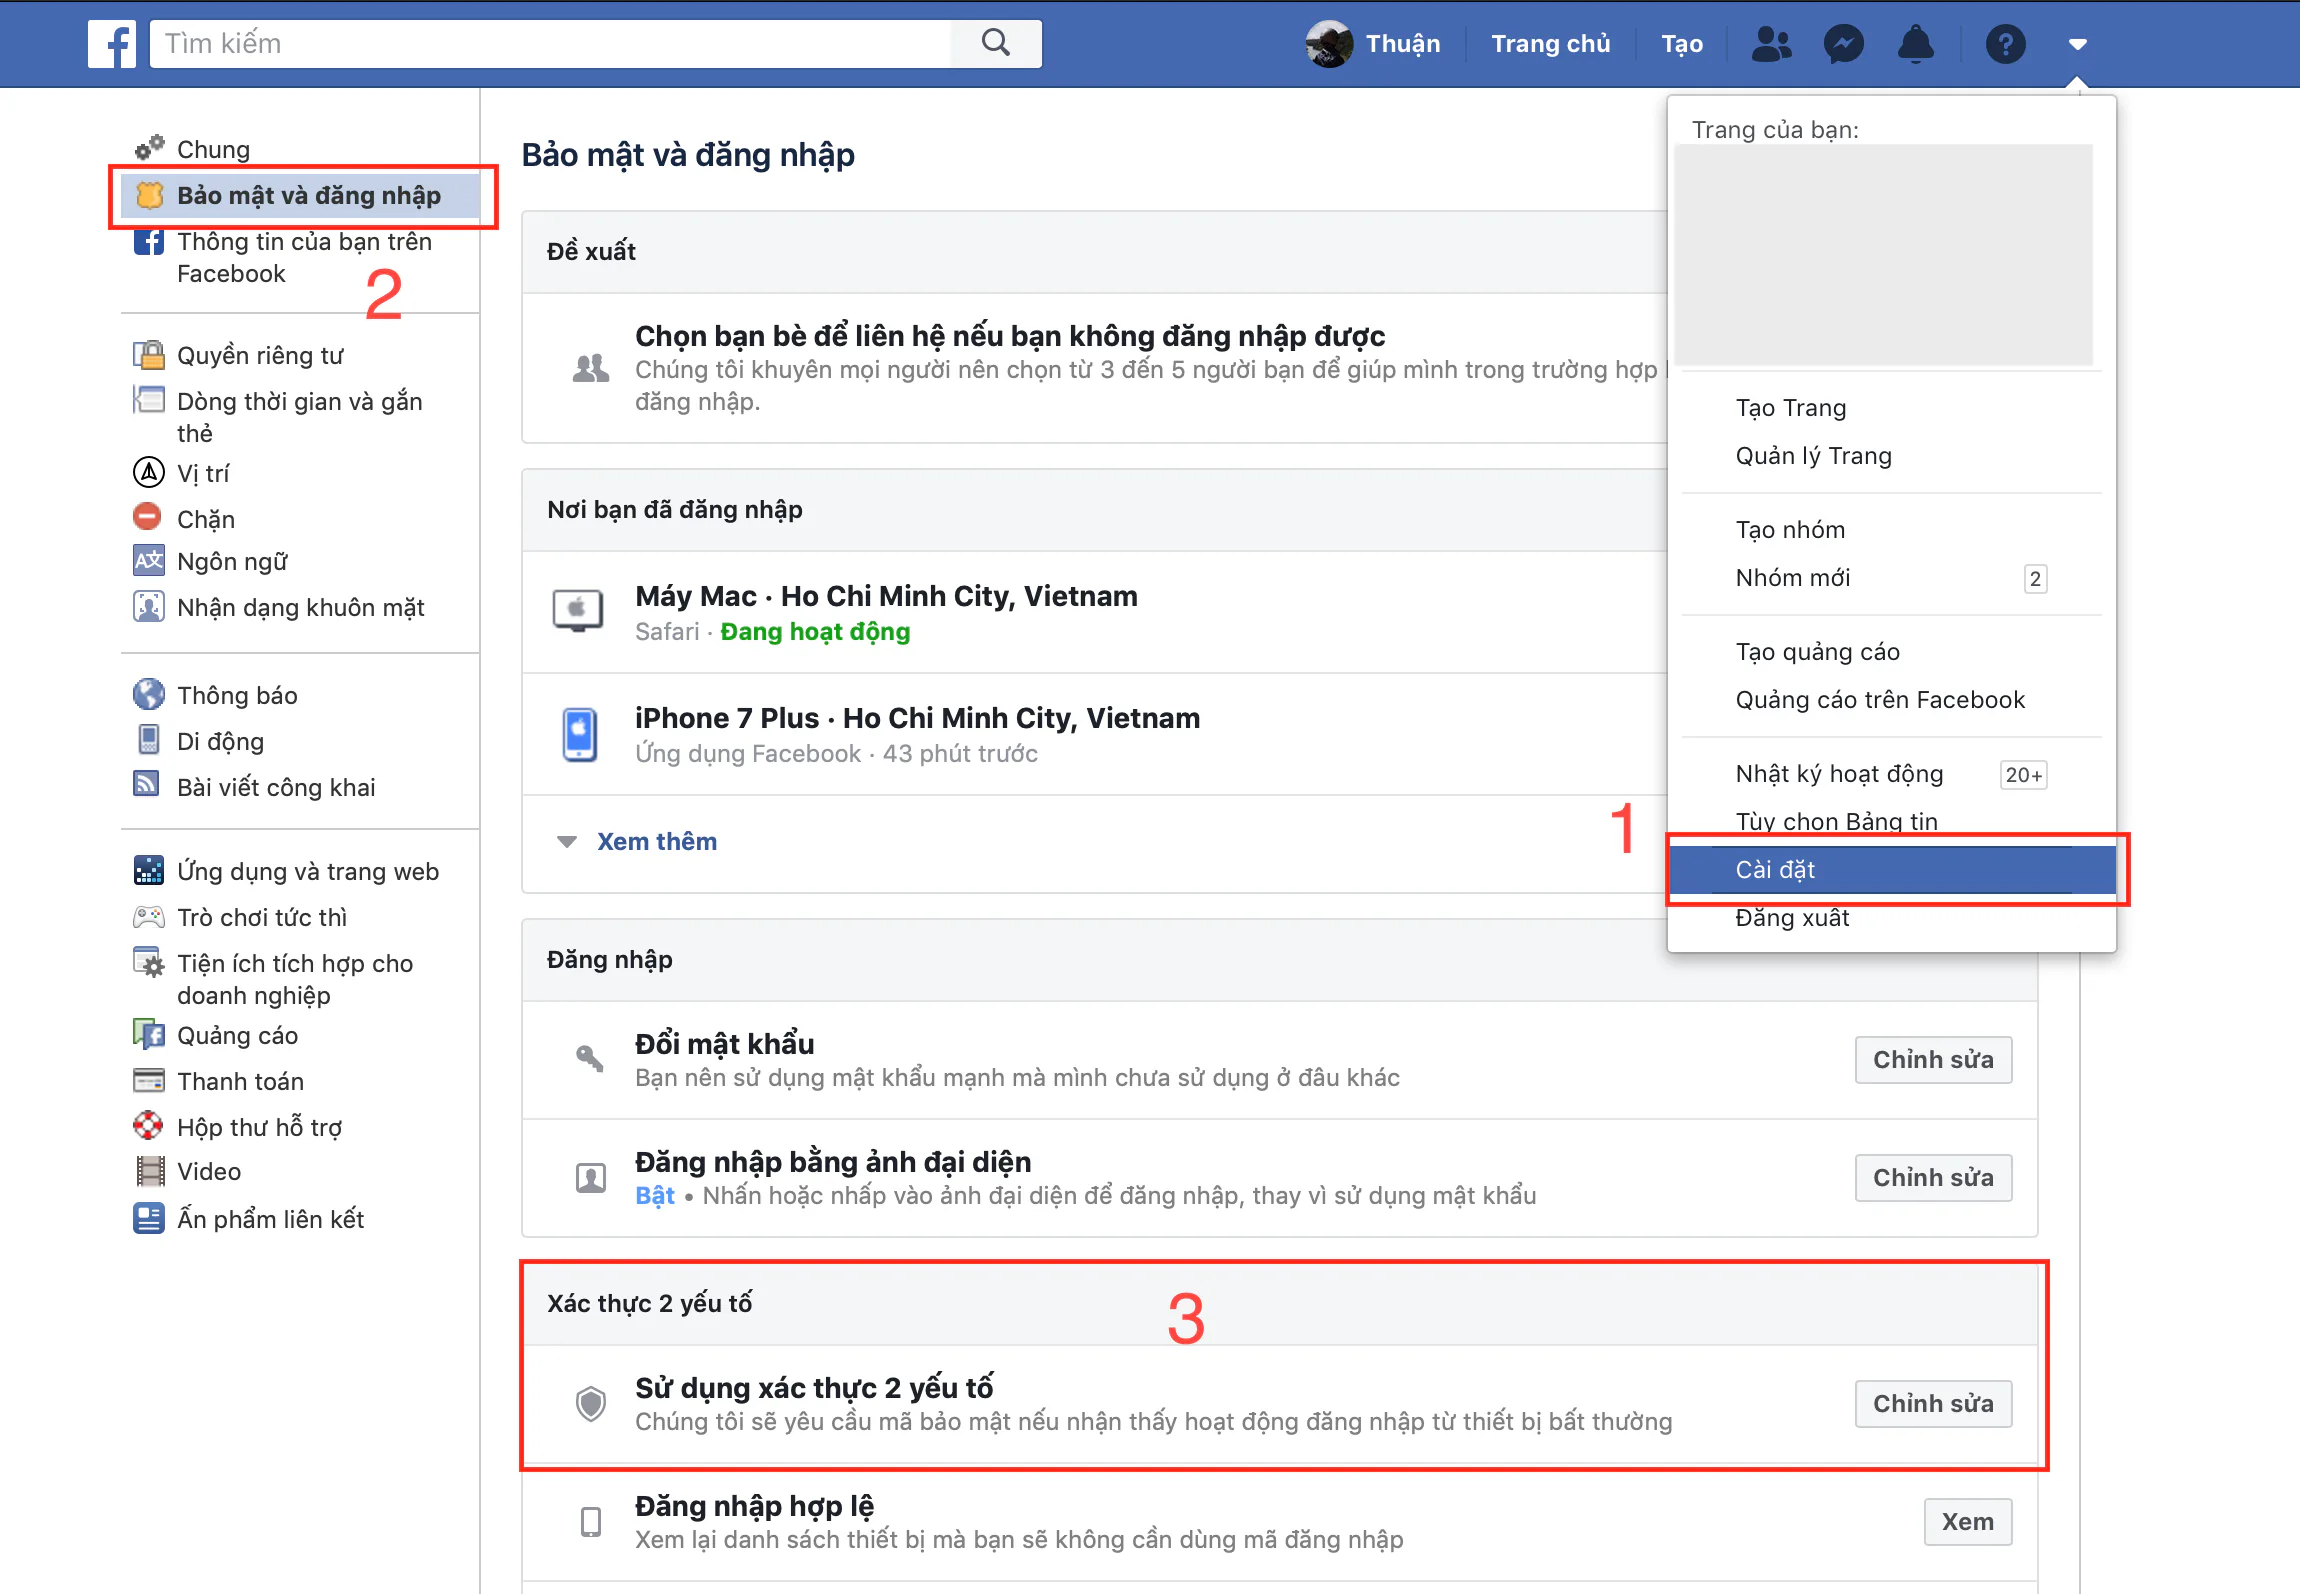Click the Trò chơi tức thì gamepad icon
The height and width of the screenshot is (1594, 2300).
tap(149, 916)
